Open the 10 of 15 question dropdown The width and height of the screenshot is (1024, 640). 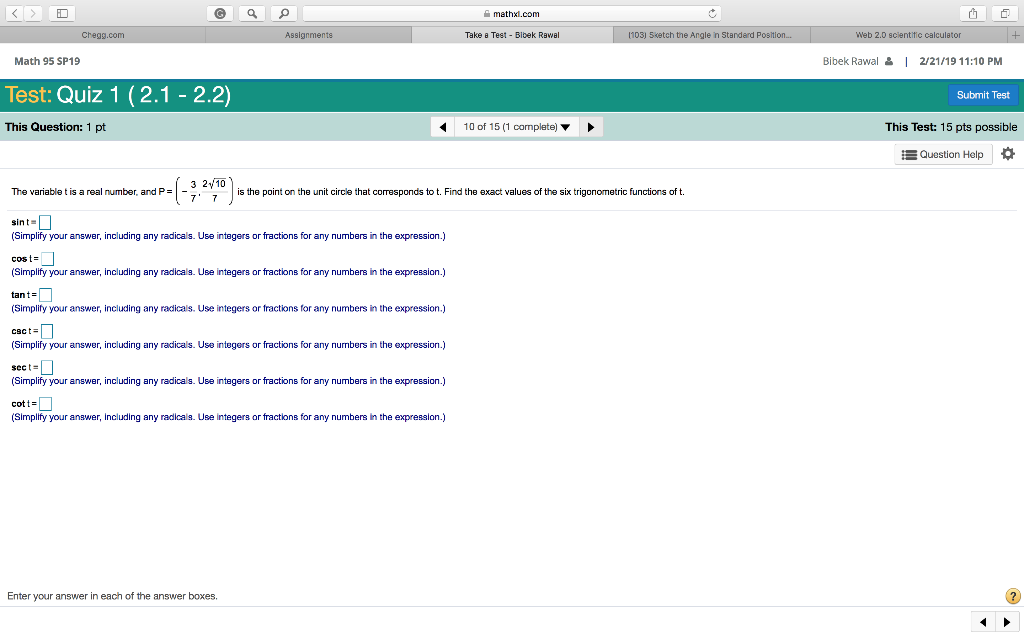[x=517, y=127]
